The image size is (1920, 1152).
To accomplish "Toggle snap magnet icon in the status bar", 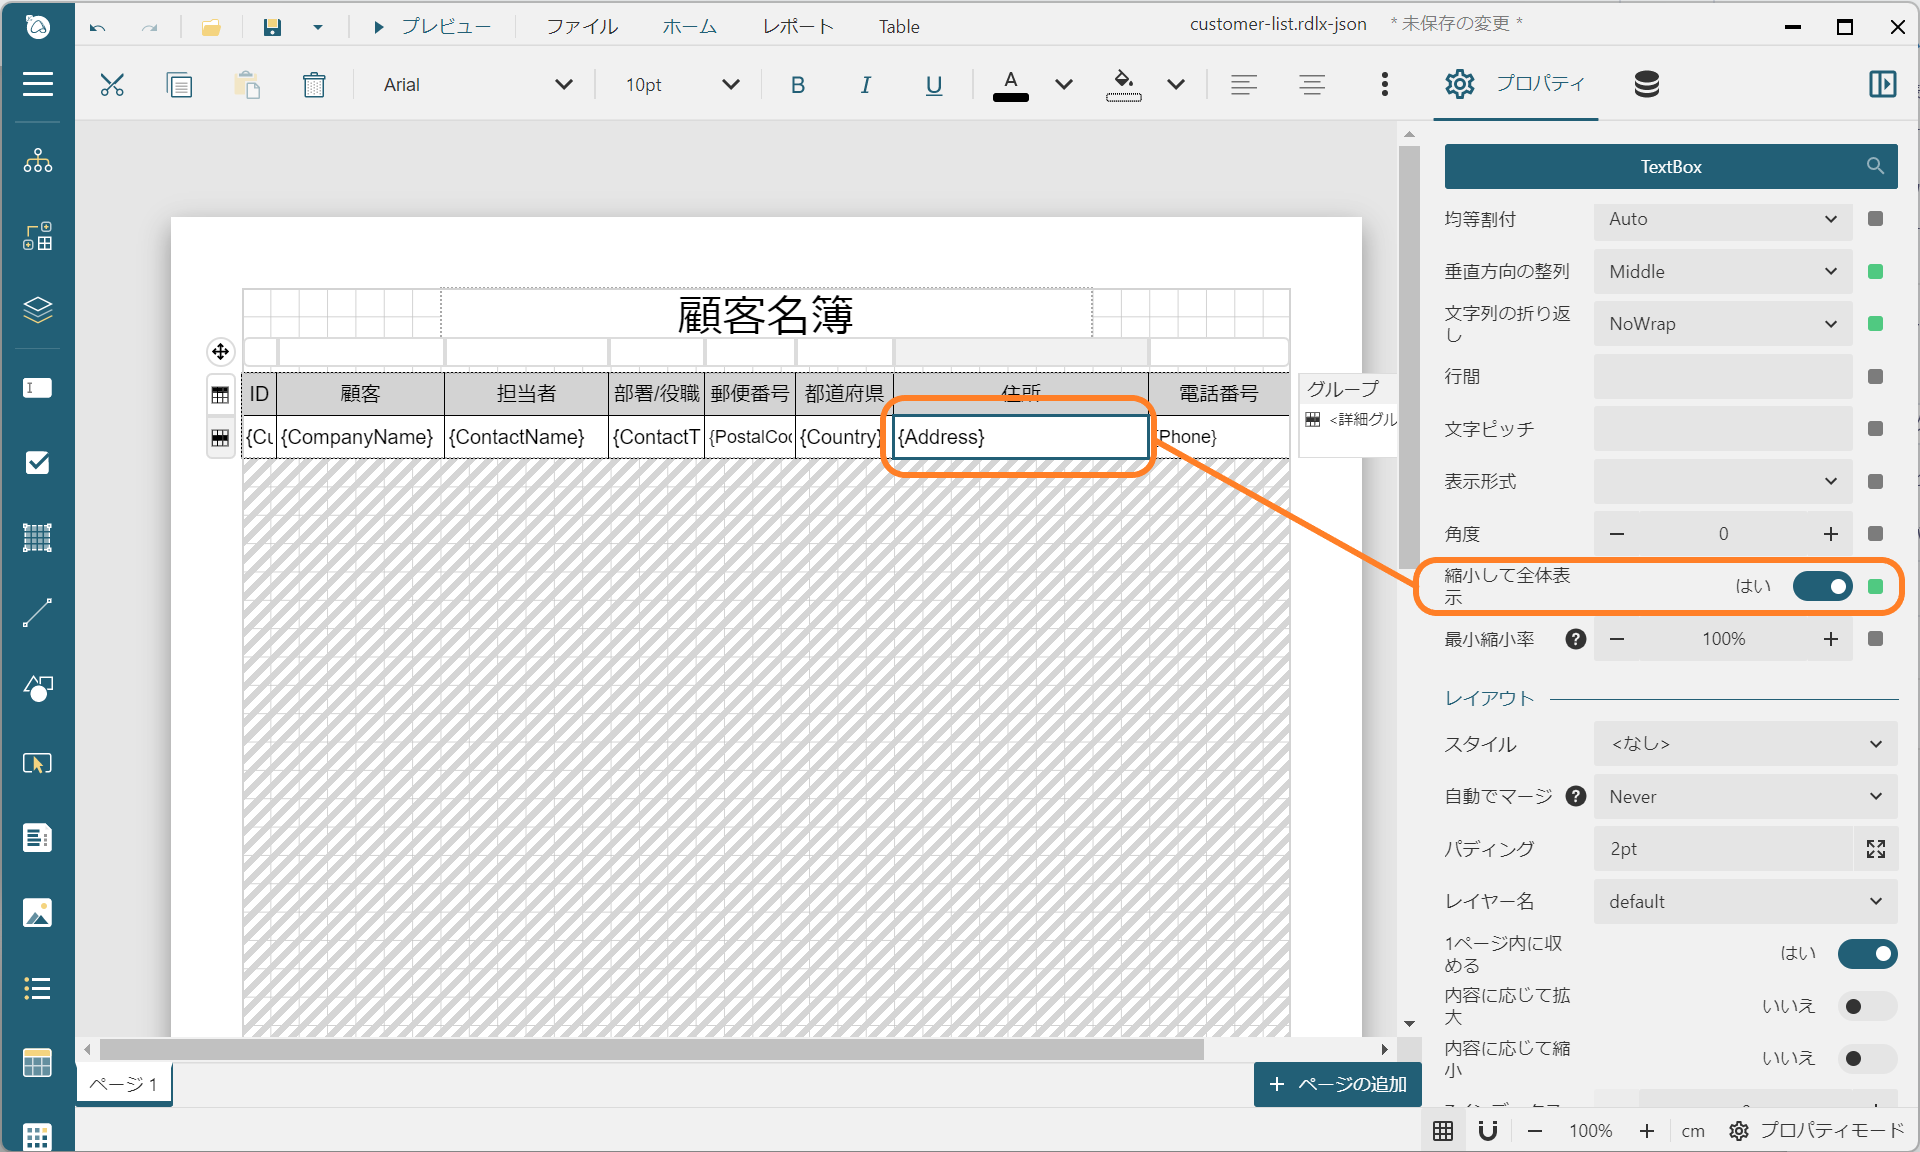I will click(1488, 1130).
